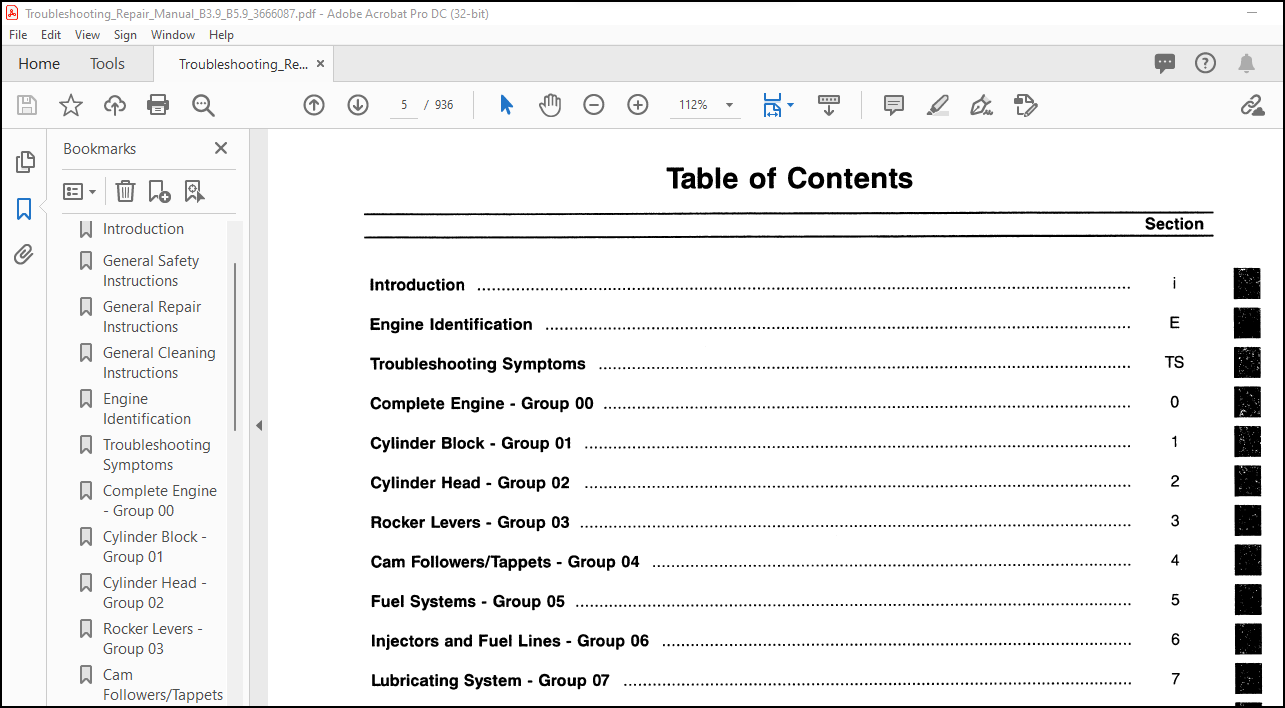
Task: Click 'Lubricating System - Group 07' contents entry
Action: pyautogui.click(x=490, y=680)
